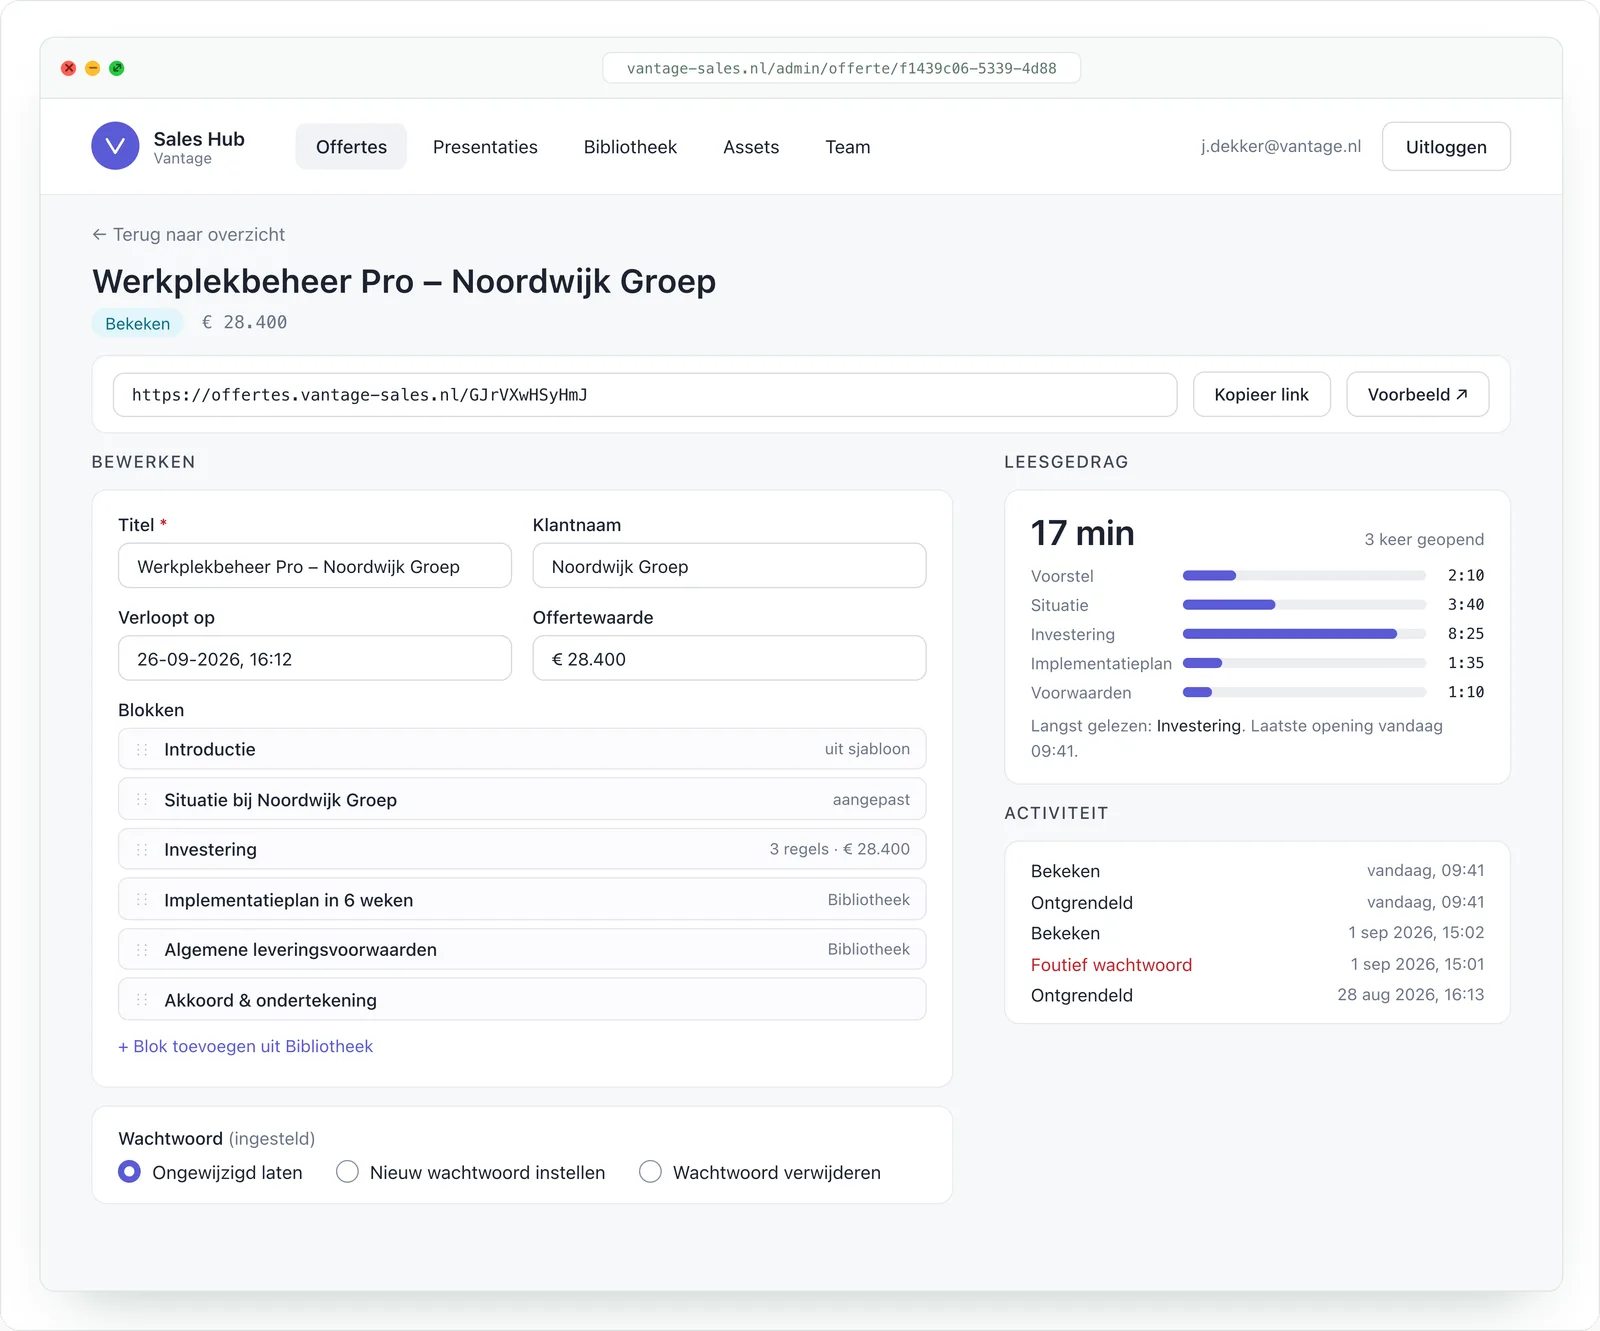Edit the Offertewaarde field
1600x1331 pixels.
tap(729, 659)
